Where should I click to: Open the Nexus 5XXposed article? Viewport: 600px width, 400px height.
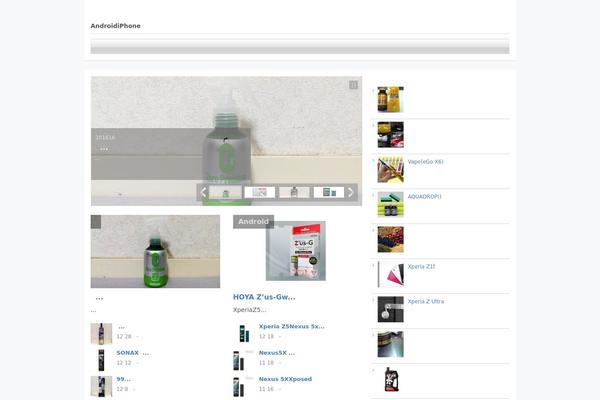point(285,379)
